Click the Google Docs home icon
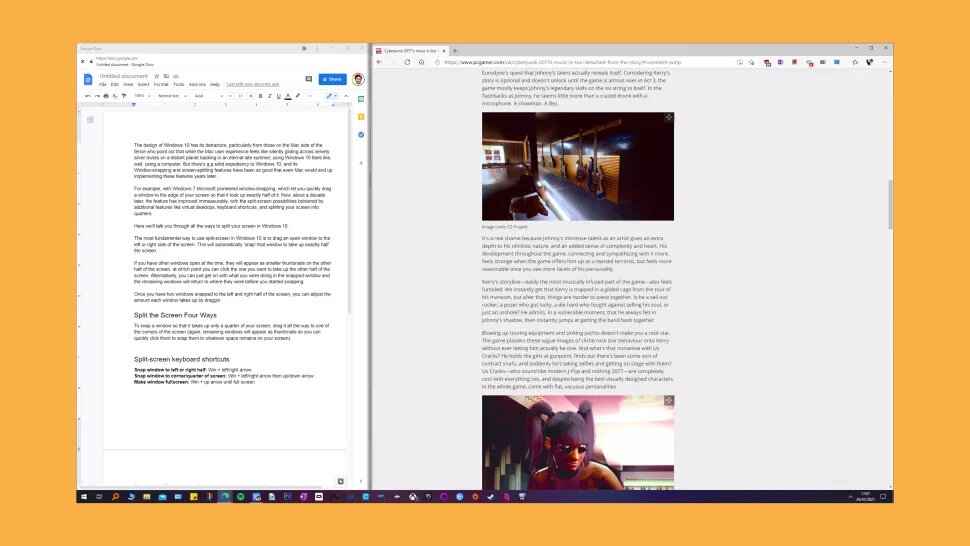The image size is (970, 546). (88, 79)
